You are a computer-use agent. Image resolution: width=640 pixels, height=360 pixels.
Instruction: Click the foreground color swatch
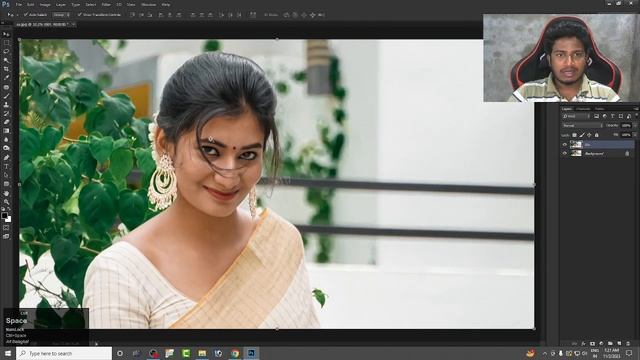tap(4, 215)
